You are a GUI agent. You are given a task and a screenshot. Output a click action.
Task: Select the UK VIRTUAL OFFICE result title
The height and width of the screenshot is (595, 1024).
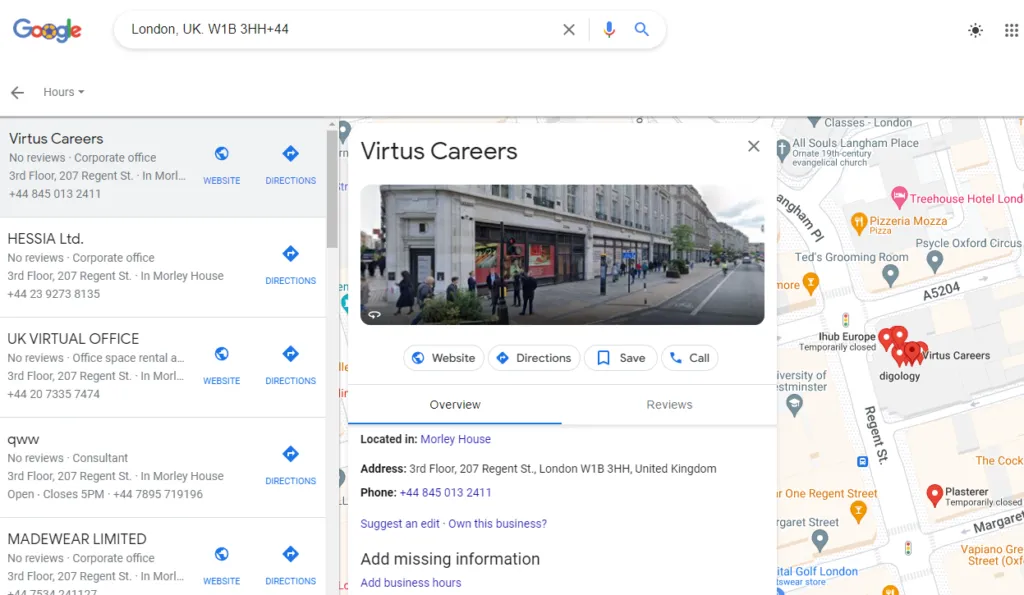point(73,339)
